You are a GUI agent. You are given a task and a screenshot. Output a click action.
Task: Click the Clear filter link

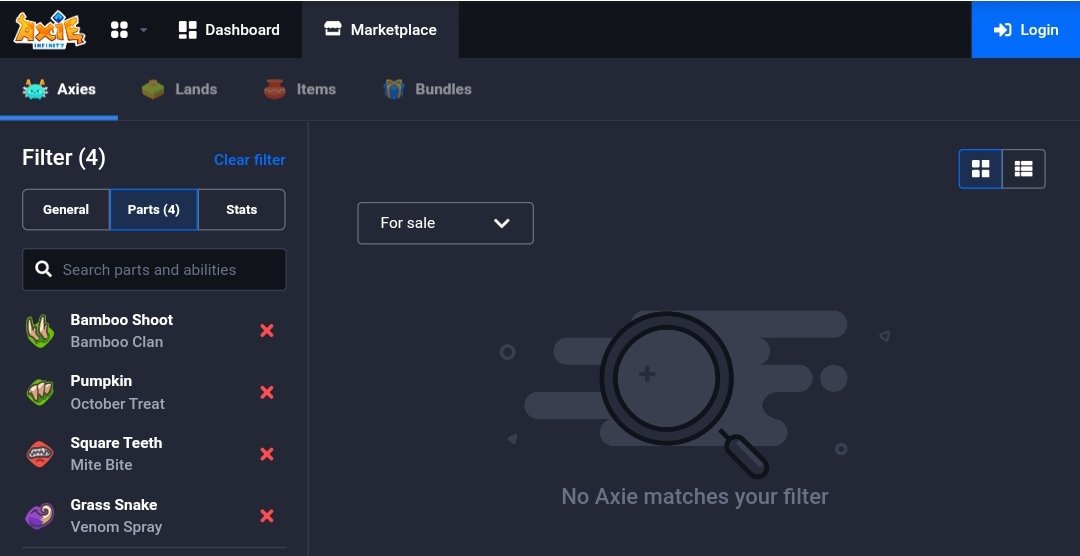coord(249,160)
